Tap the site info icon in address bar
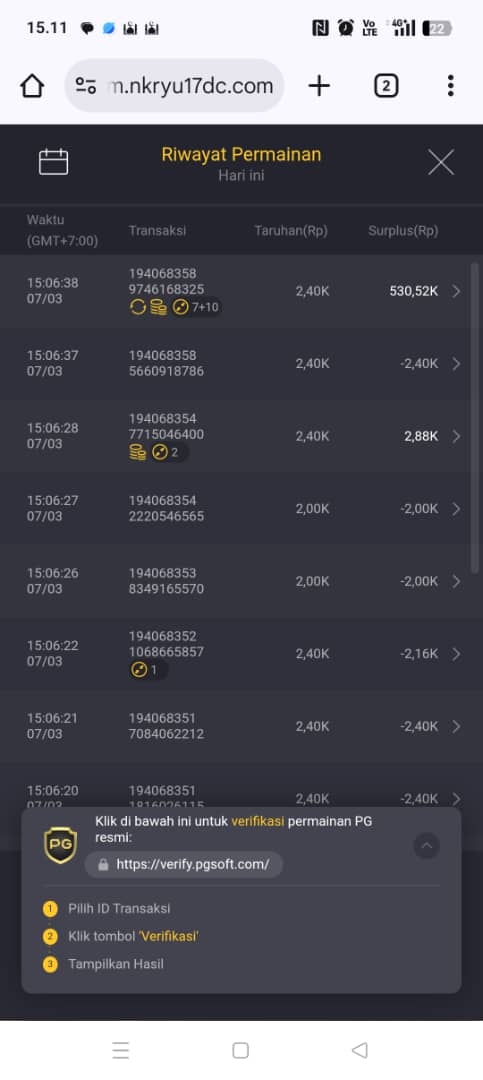 click(86, 85)
